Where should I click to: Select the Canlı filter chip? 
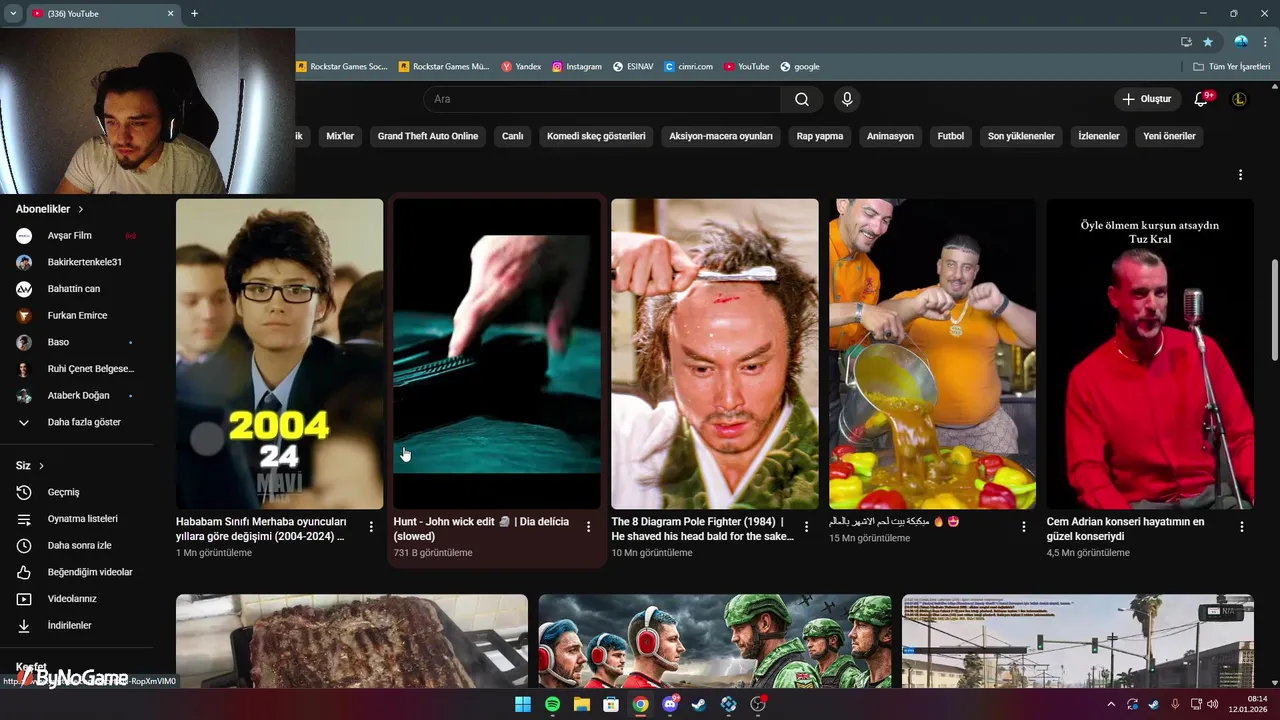point(513,136)
